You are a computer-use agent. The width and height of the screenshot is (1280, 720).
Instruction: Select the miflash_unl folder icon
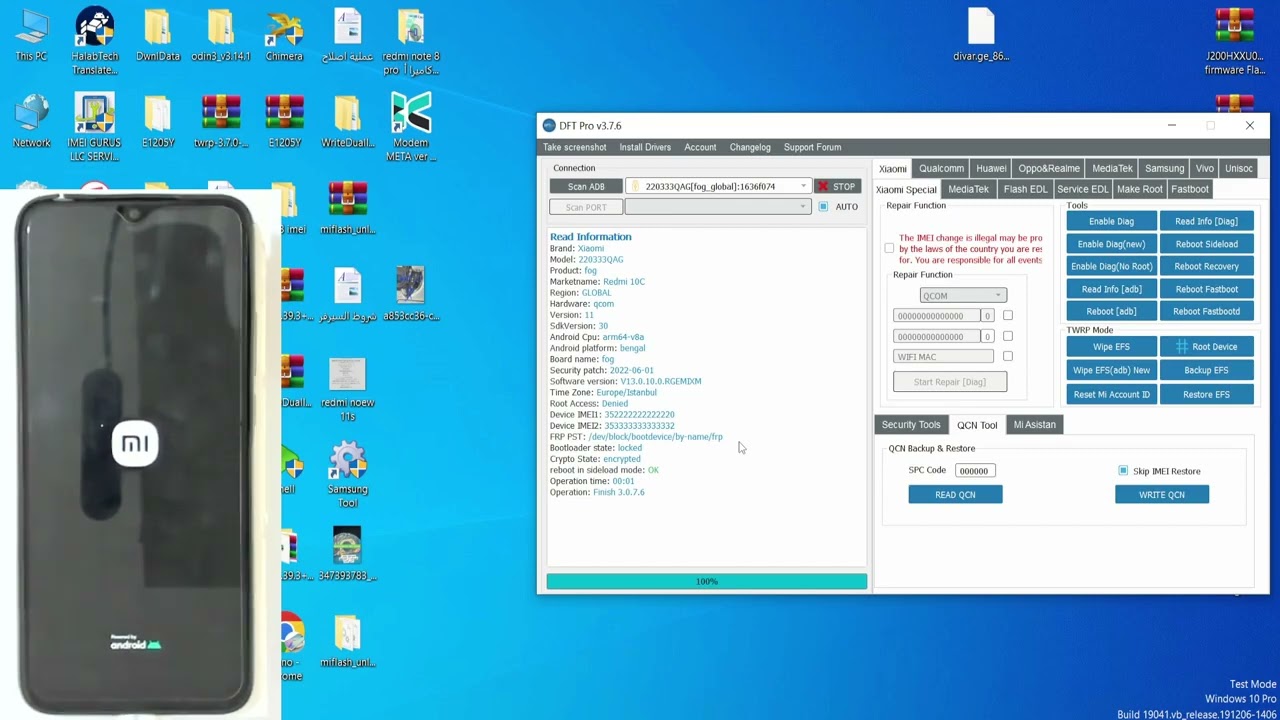click(x=348, y=640)
